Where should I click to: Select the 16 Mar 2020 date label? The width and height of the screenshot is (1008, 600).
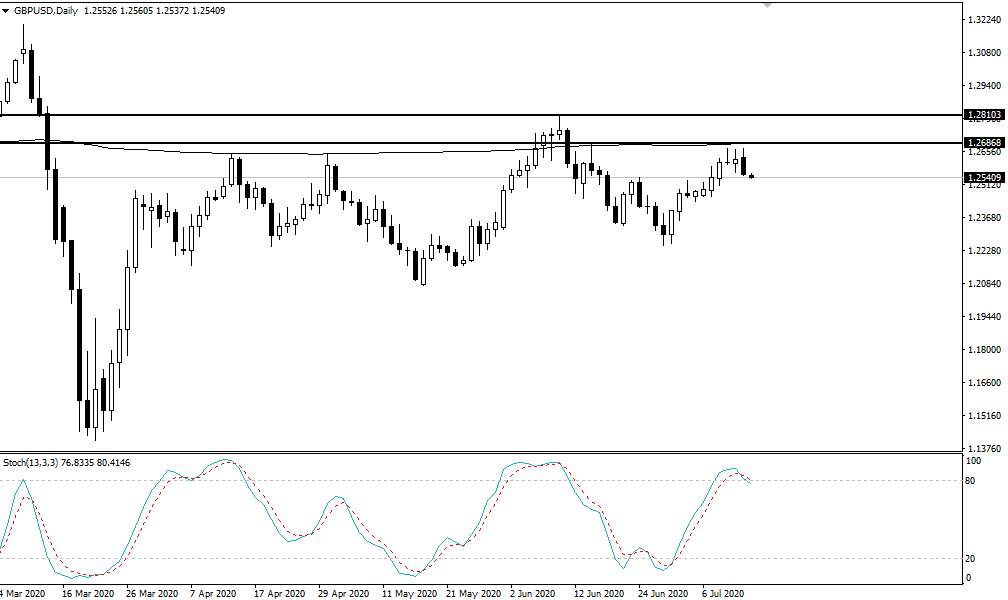pyautogui.click(x=87, y=593)
